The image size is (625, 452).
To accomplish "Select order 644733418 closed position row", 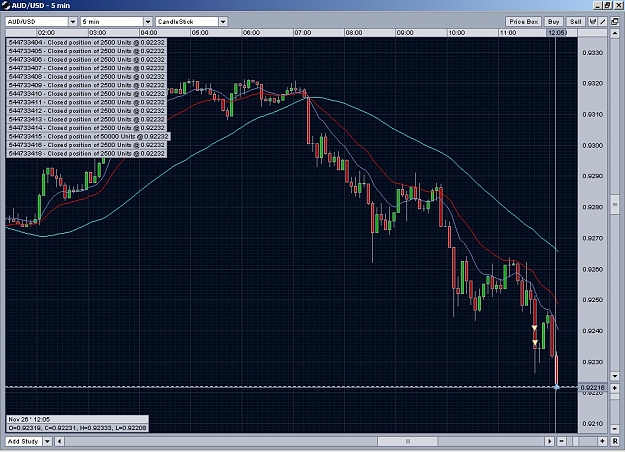I will click(86, 153).
